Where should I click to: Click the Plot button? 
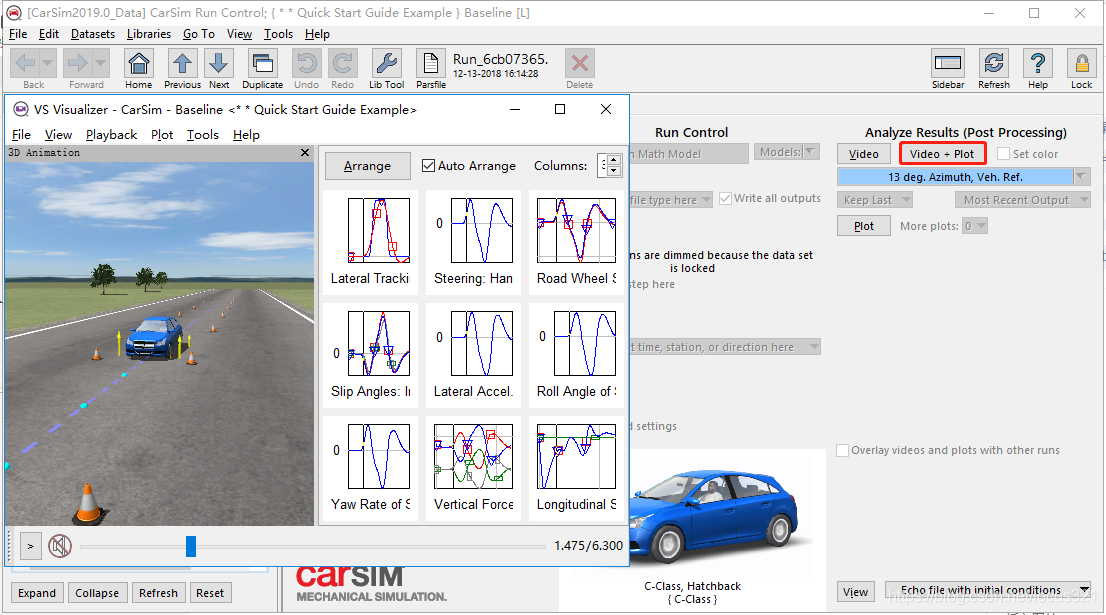864,226
